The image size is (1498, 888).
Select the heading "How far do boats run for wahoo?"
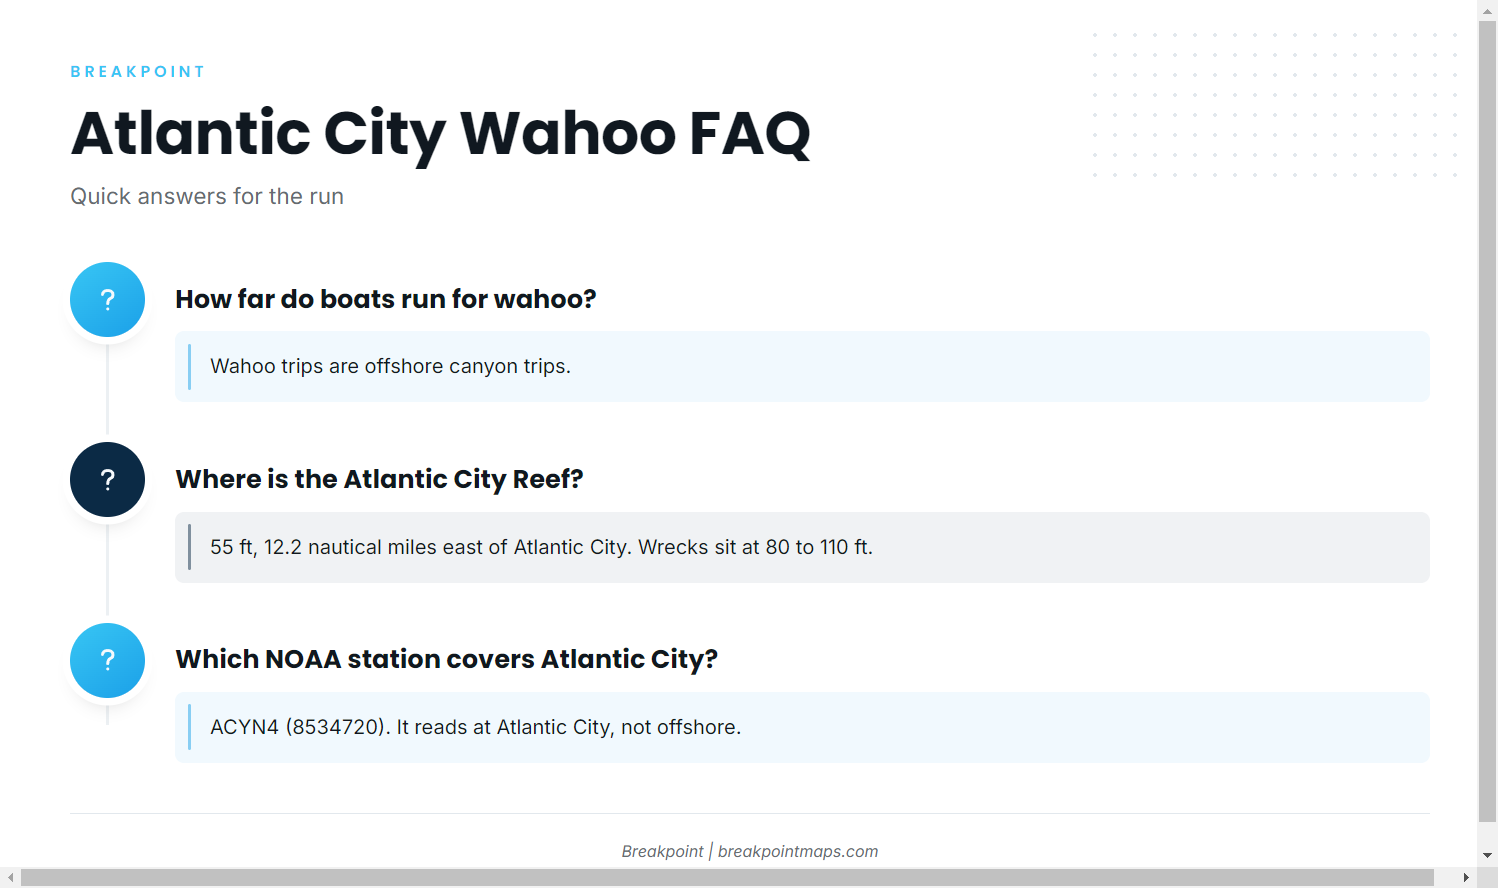(x=386, y=299)
